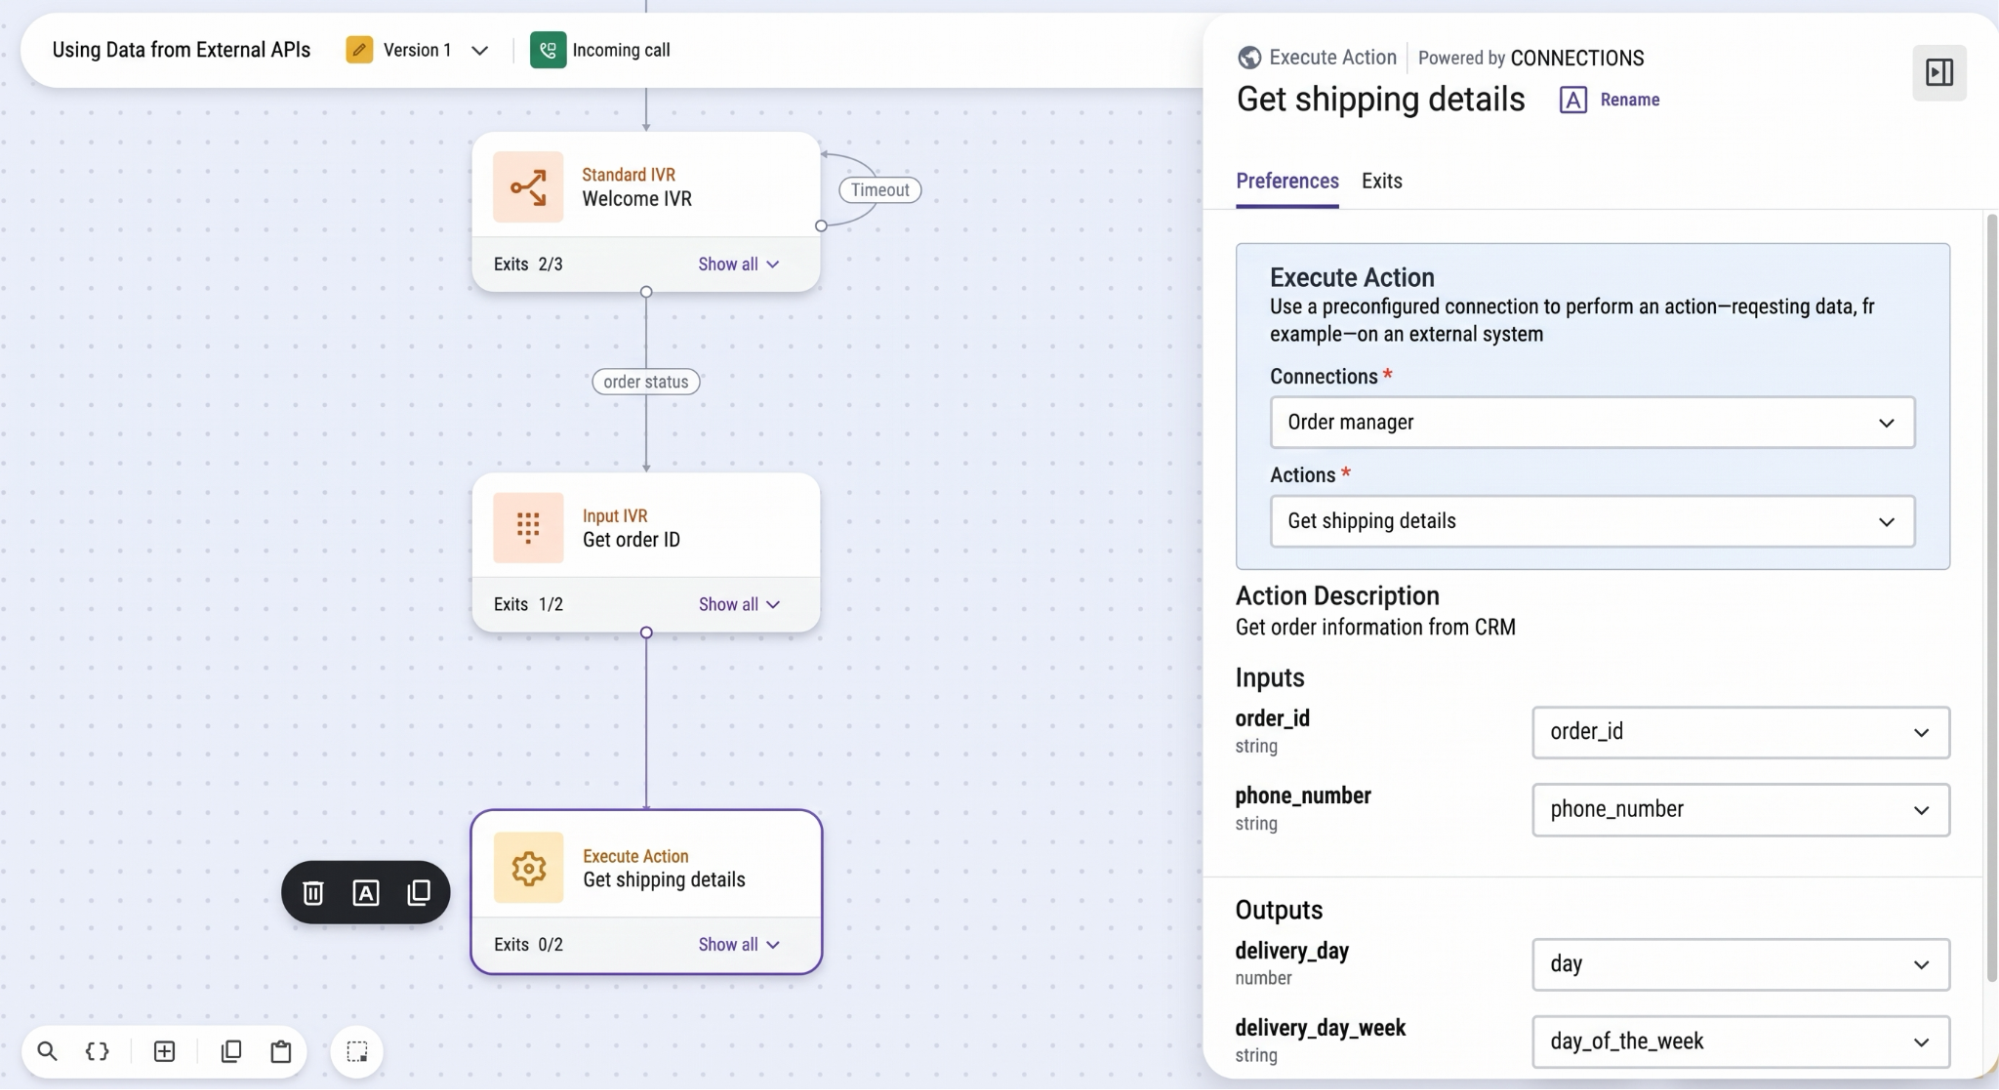
Task: Click the Timeout exit label
Action: coord(880,190)
